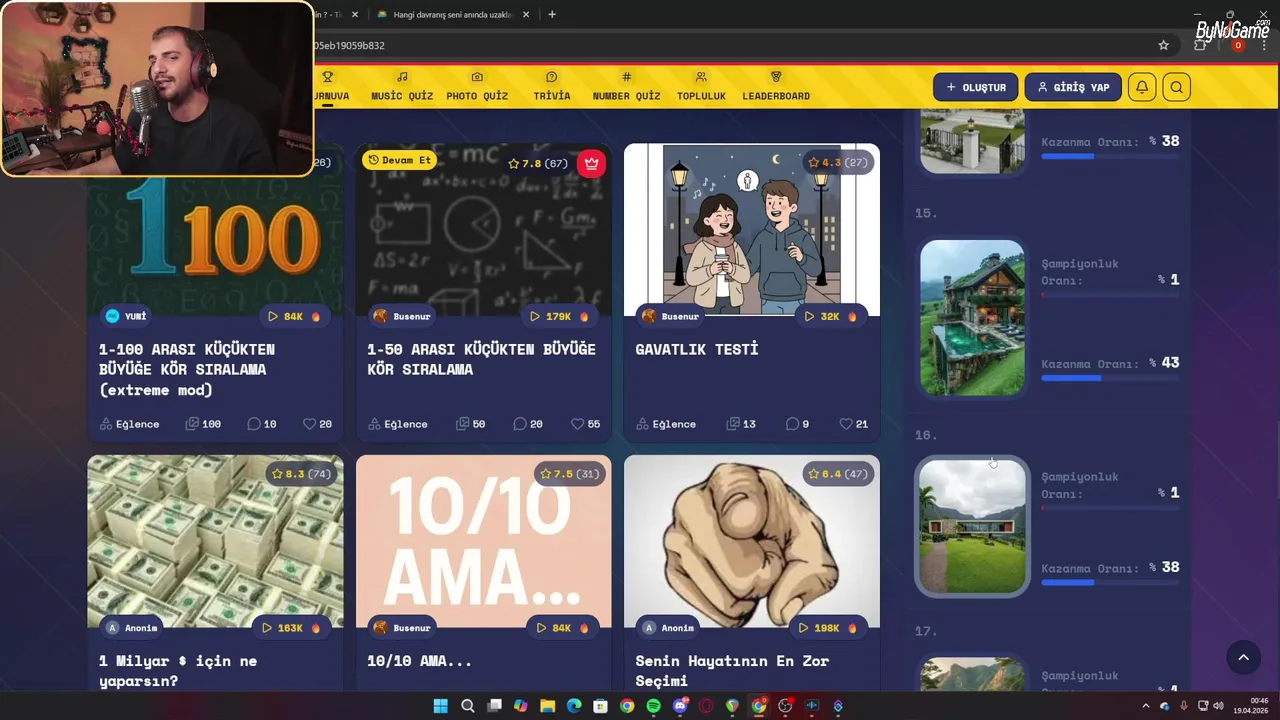This screenshot has width=1280, height=720.
Task: Open the Windows Start menu
Action: (440, 706)
